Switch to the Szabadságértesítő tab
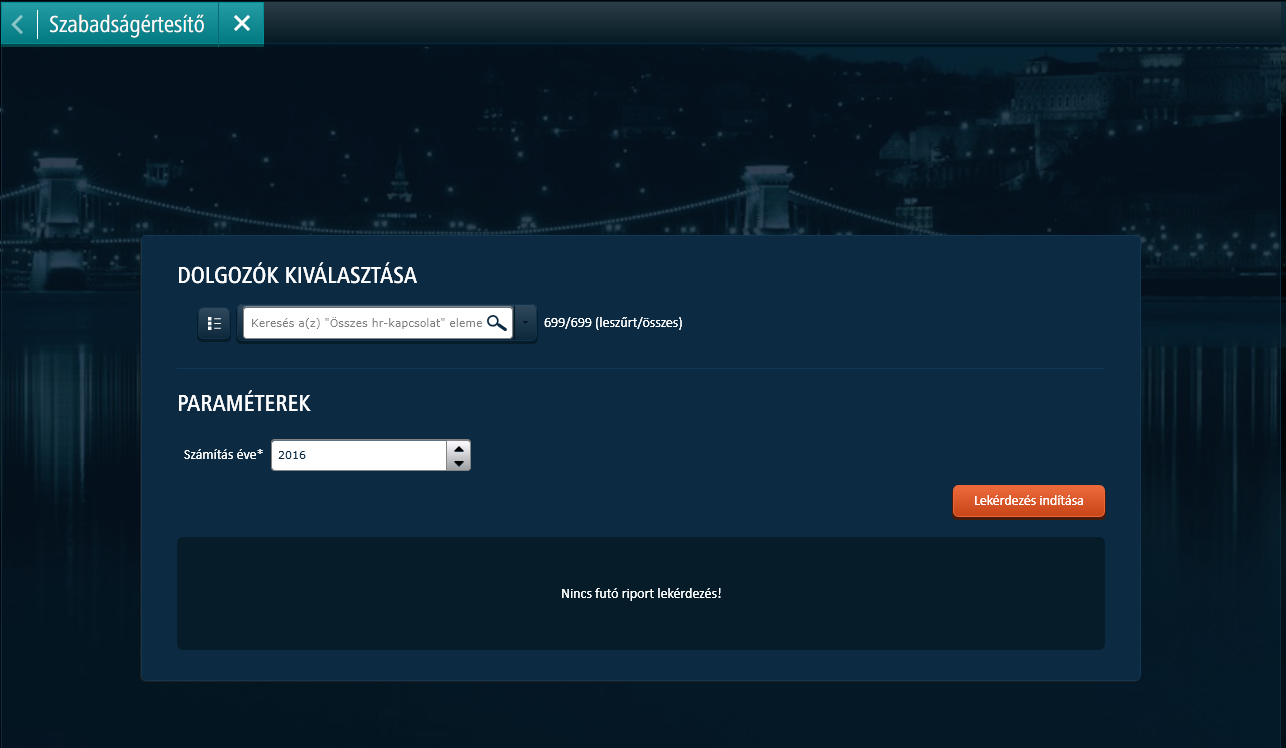Viewport: 1286px width, 748px height. (127, 24)
